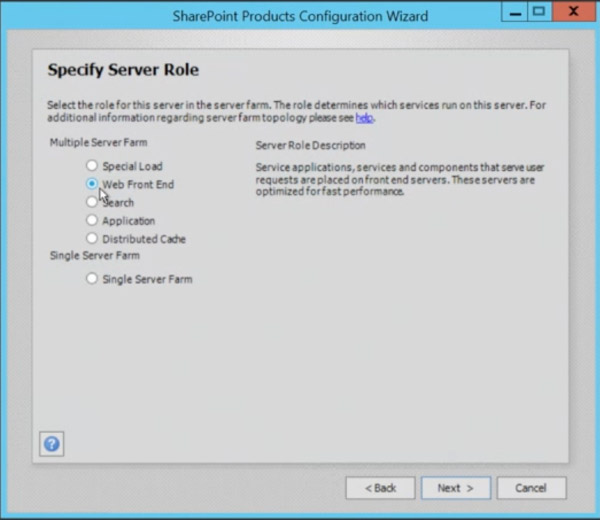Click the SharePoint Products Configuration Wizard title
The height and width of the screenshot is (520, 600).
[300, 16]
